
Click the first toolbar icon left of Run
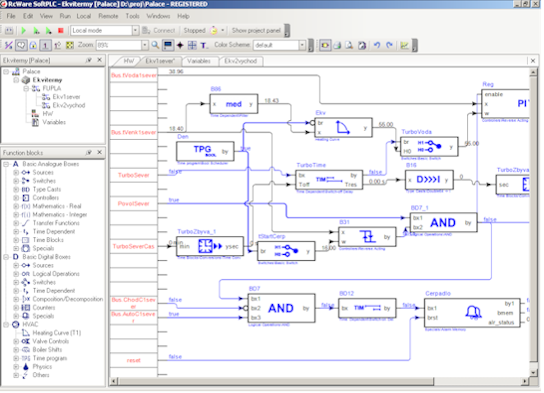pos(9,31)
